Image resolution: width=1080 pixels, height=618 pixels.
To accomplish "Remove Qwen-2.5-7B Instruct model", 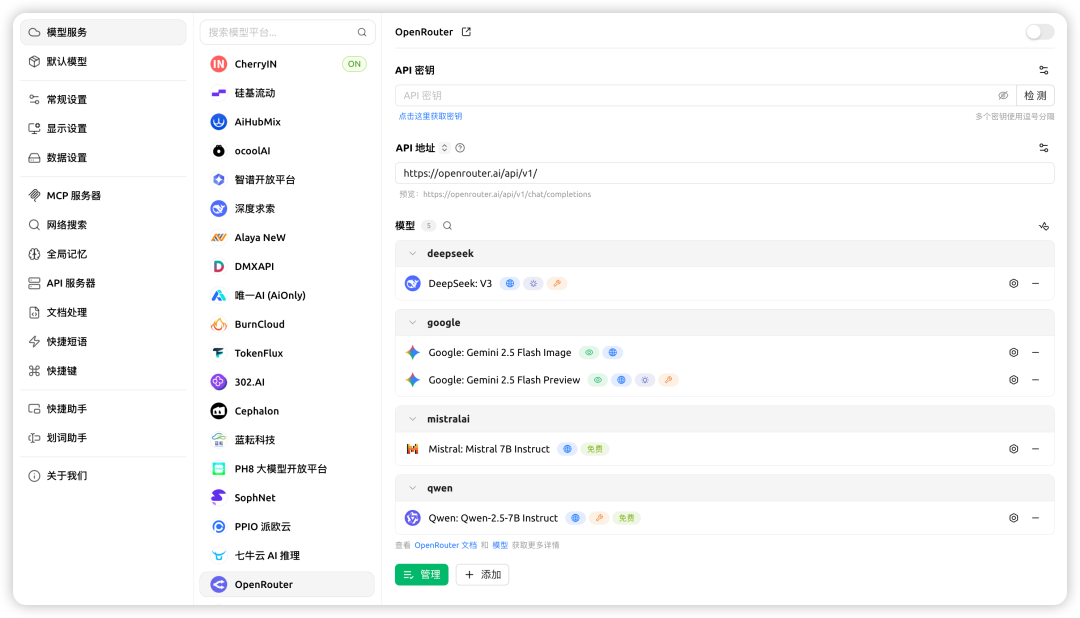I will click(1035, 518).
